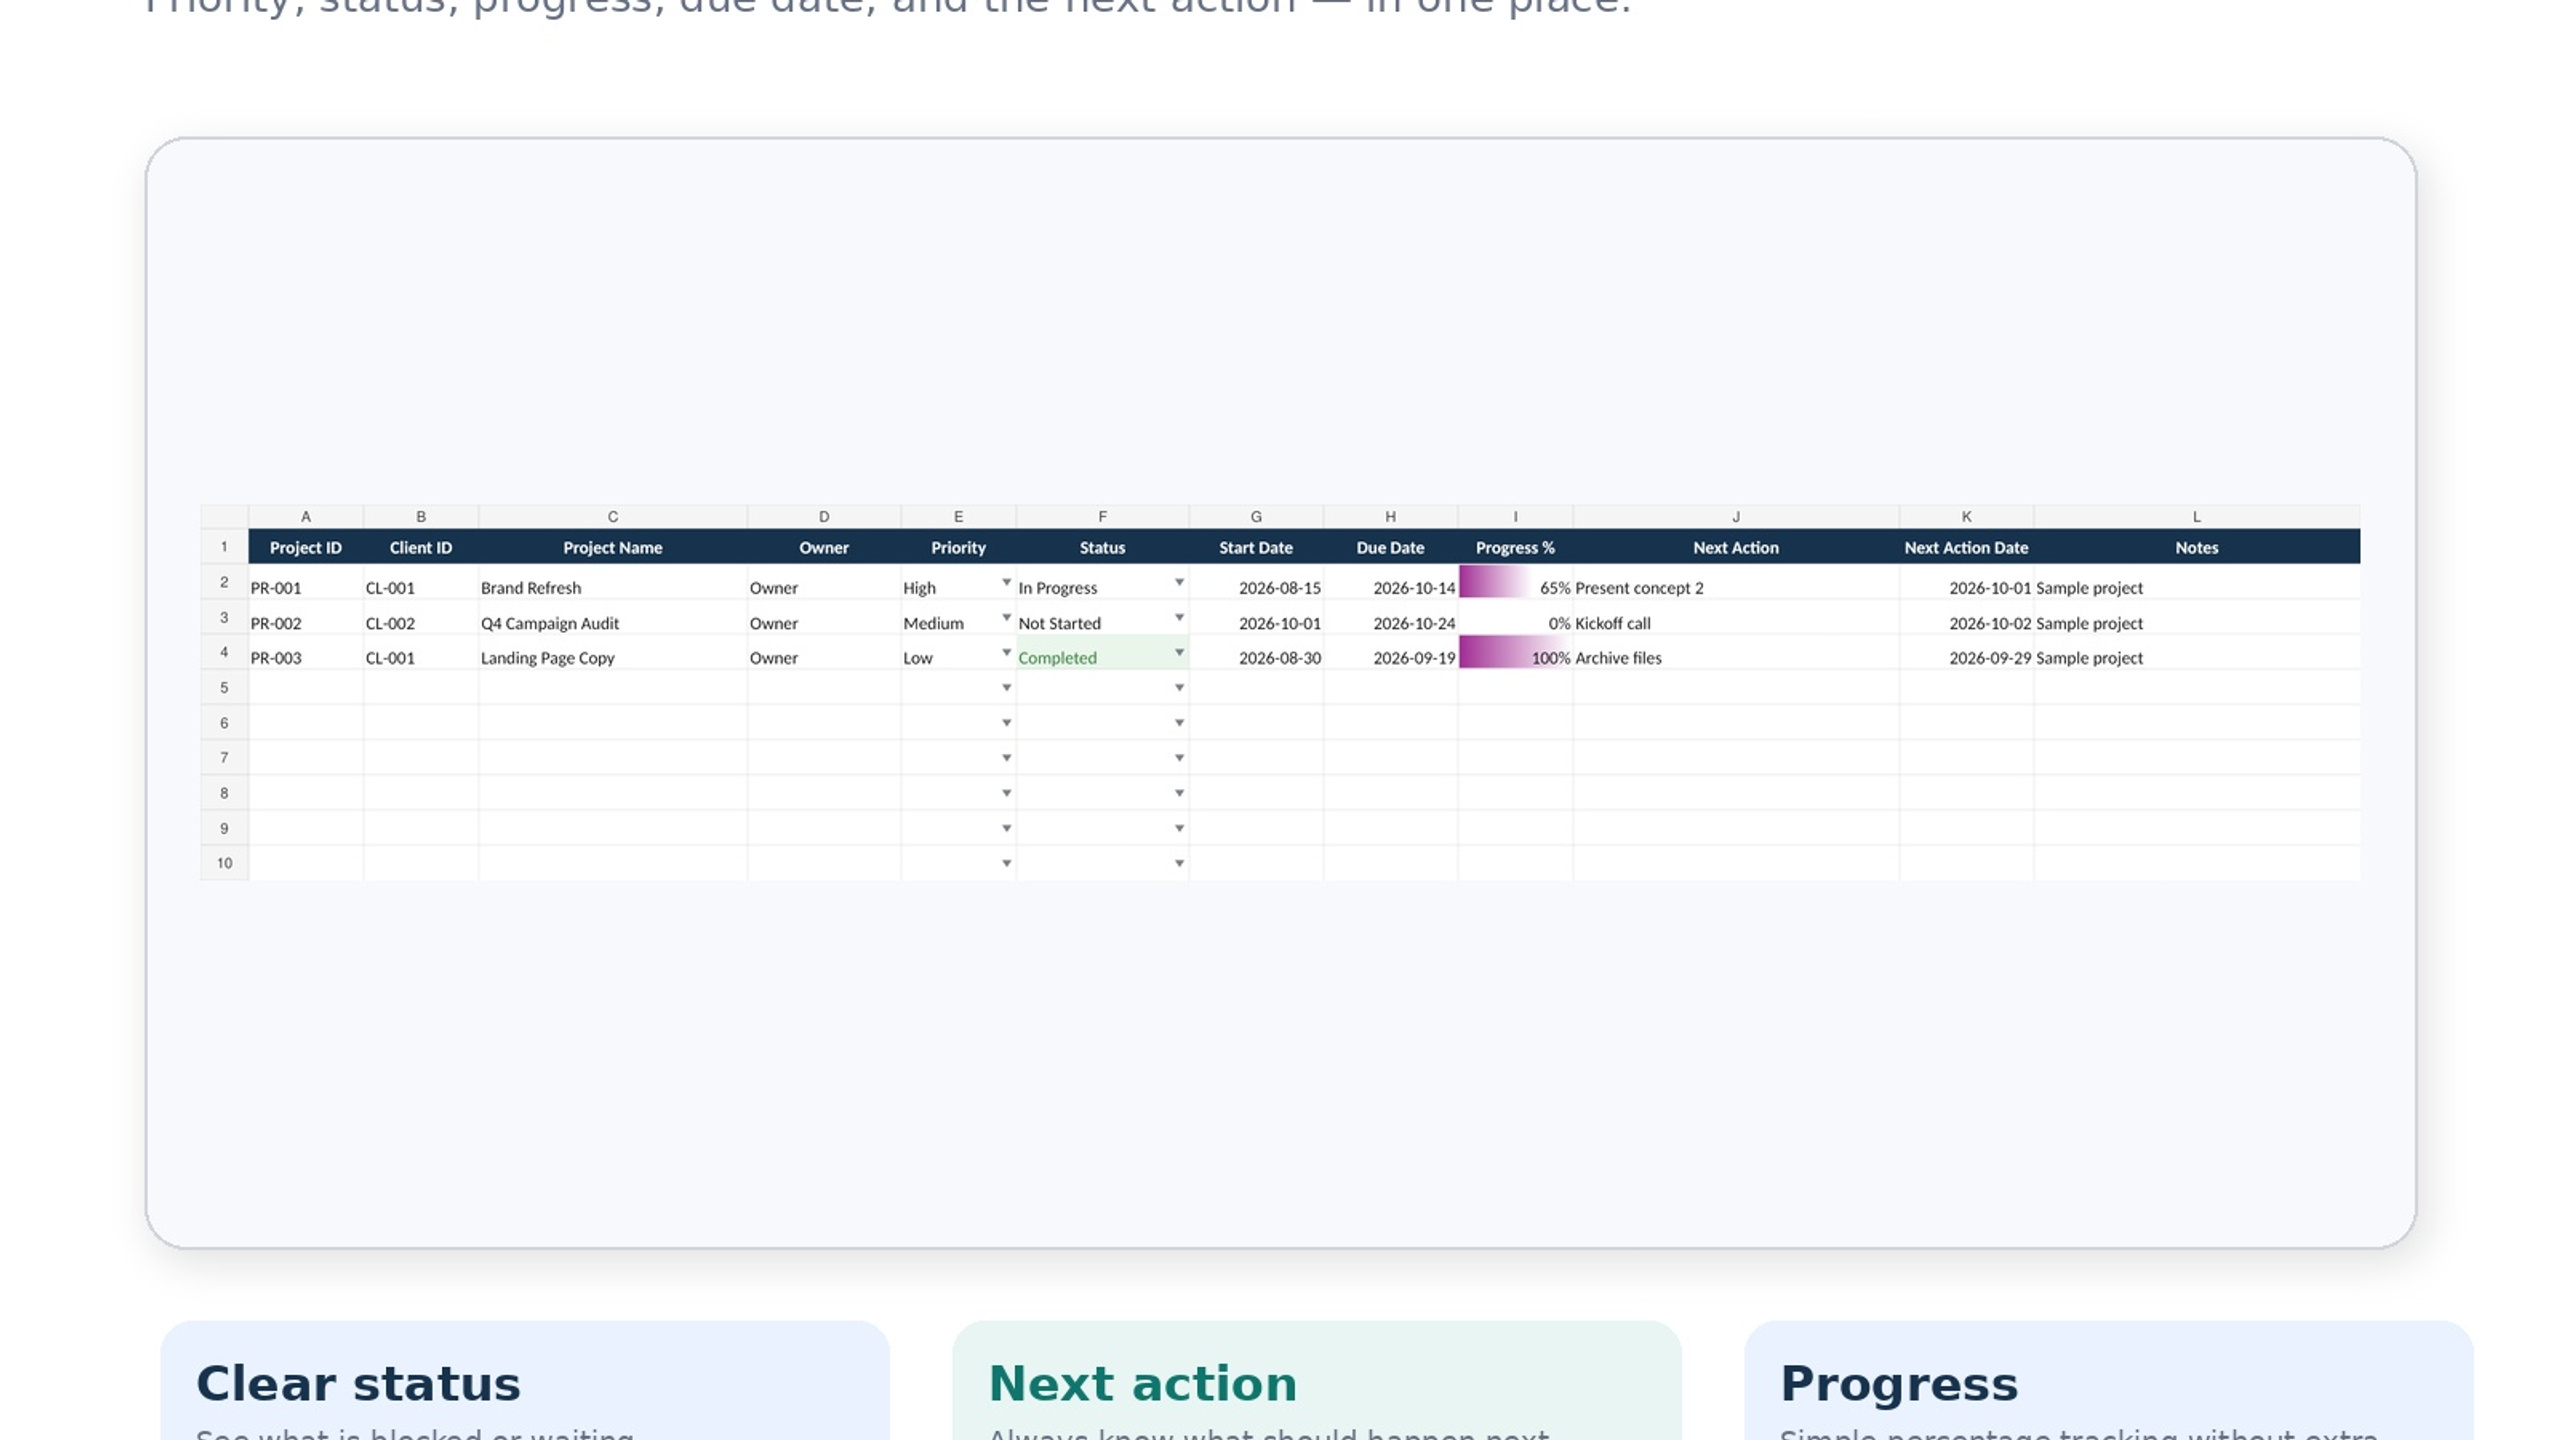Open Priority dropdown arrow in row 5

pos(1006,688)
